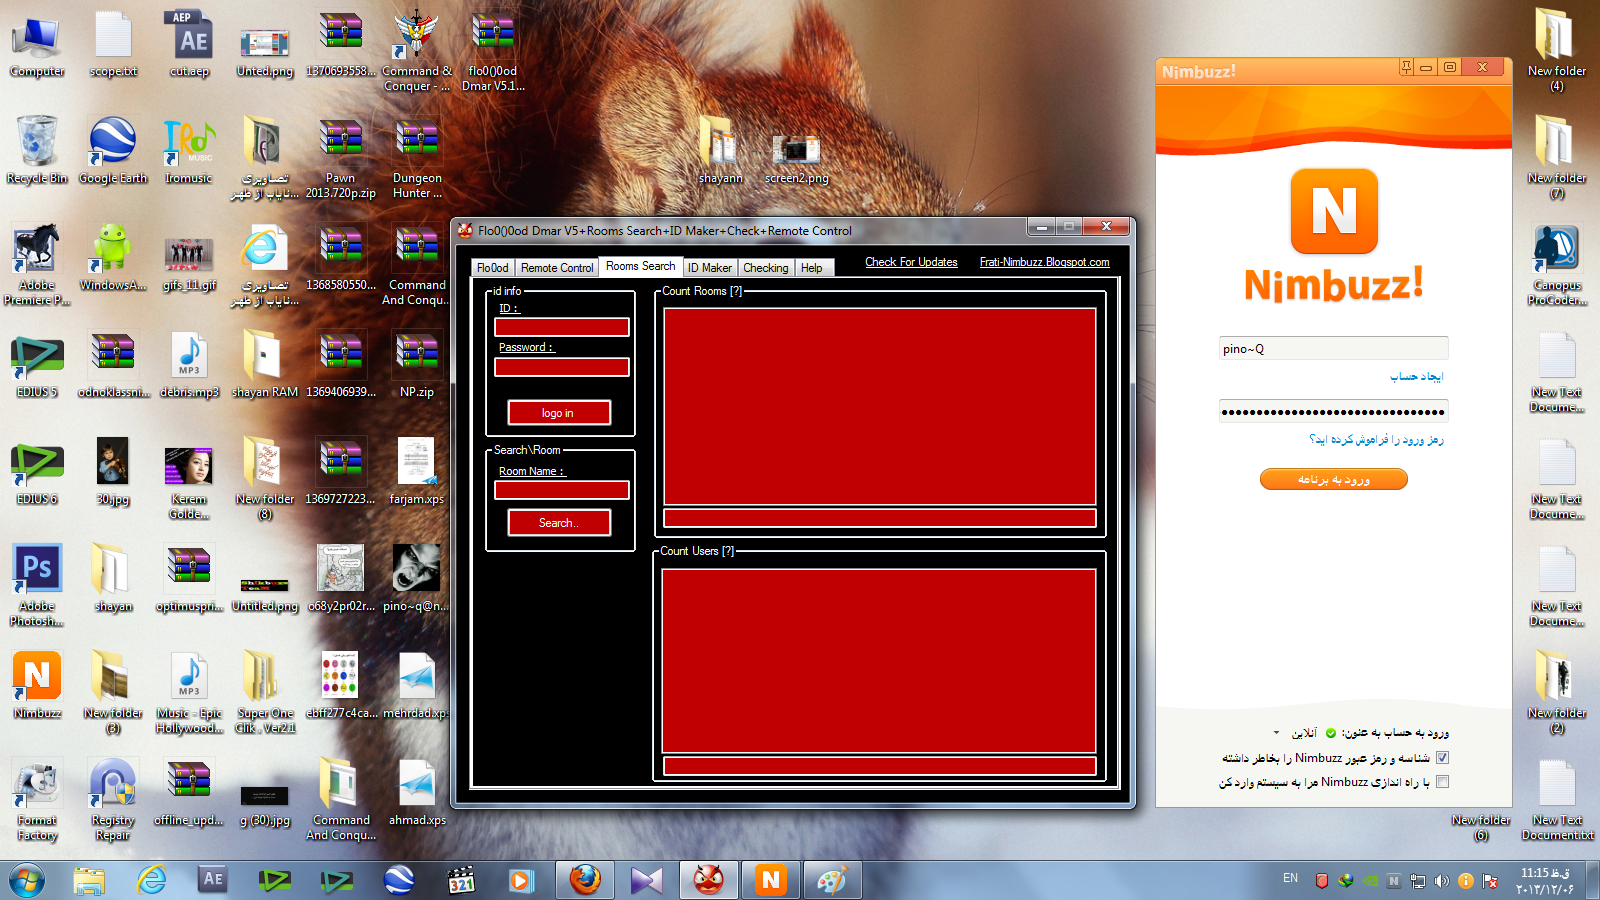Screen dimensions: 1600x900
Task: Click the Room Name input field
Action: [x=562, y=490]
